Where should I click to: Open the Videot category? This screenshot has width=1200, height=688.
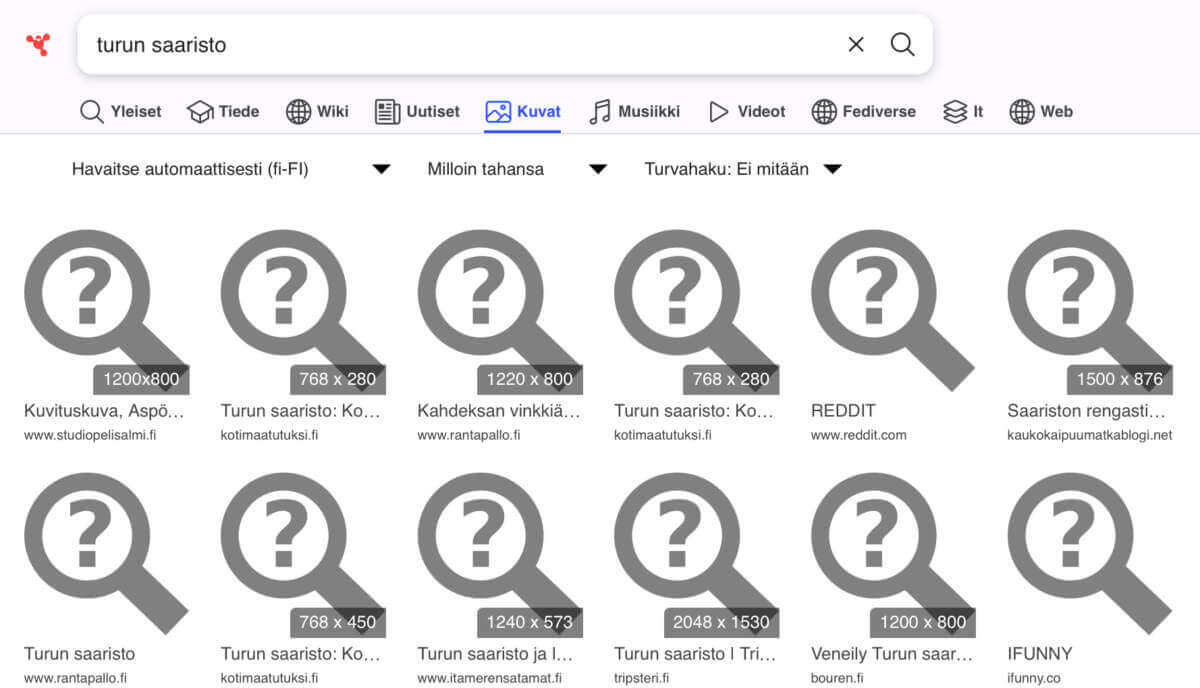747,112
